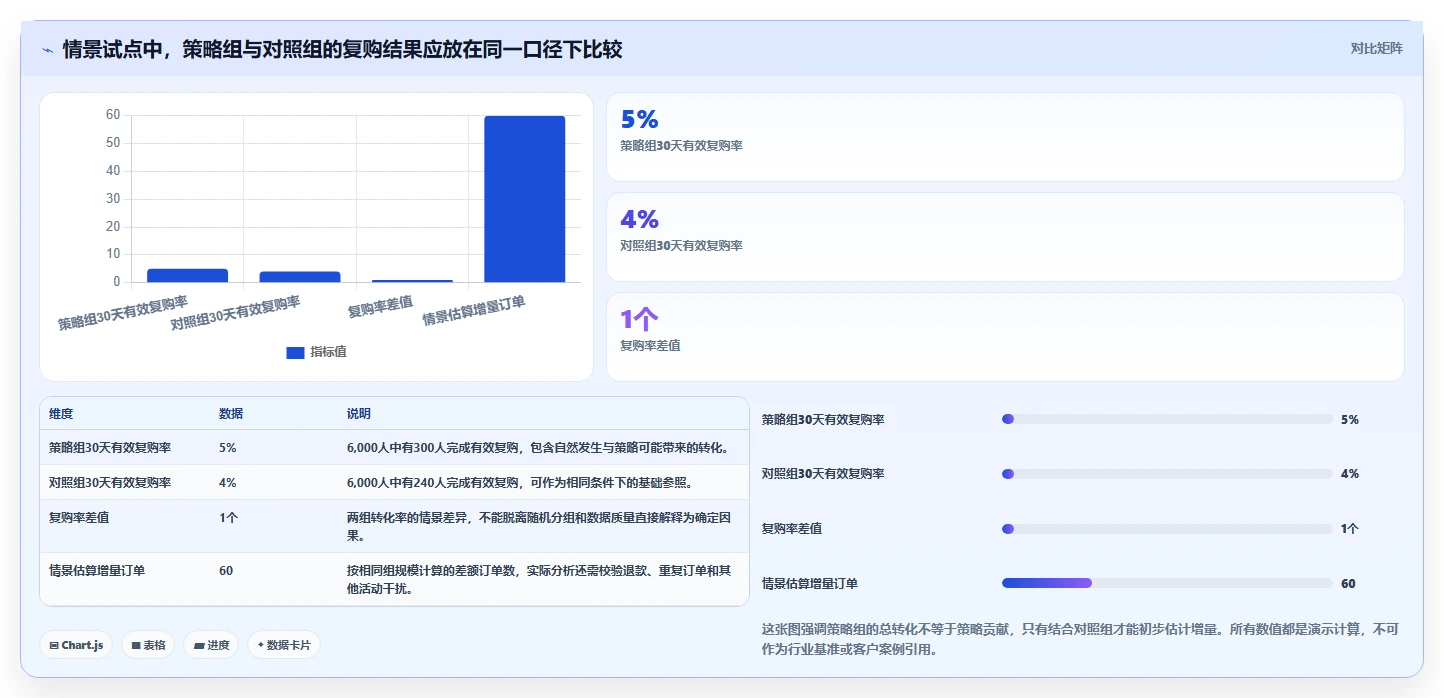Click the 情景估算增量订单 axis label under the chart
This screenshot has width=1444, height=698.
[473, 310]
